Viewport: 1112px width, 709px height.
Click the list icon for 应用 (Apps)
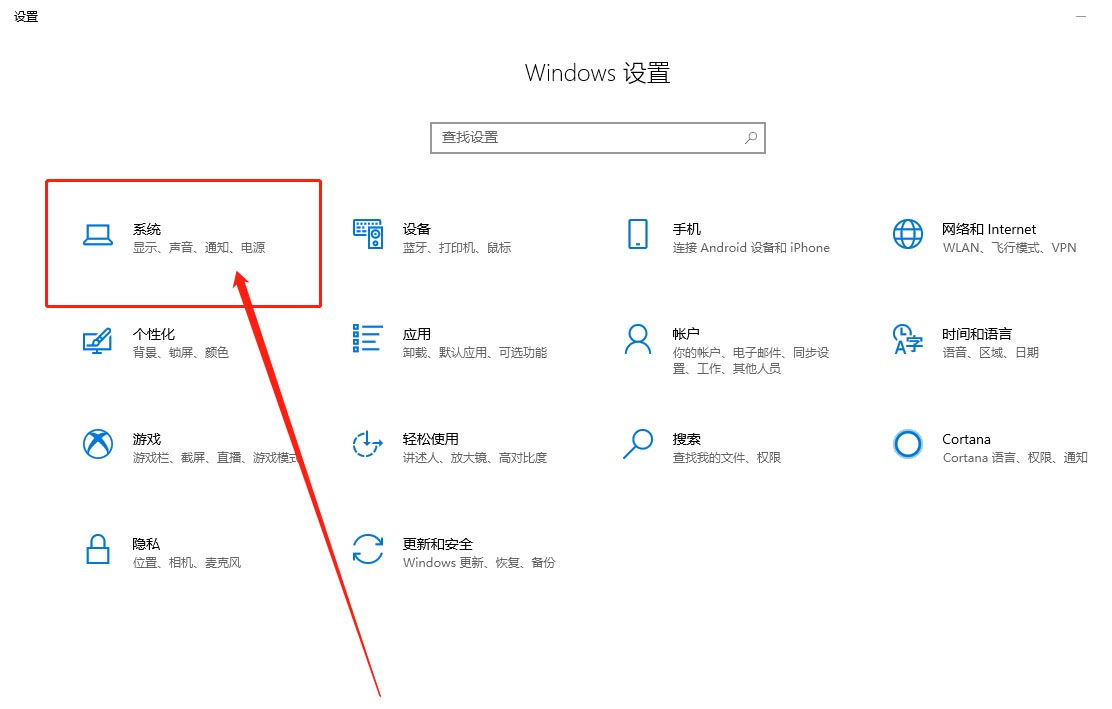click(x=368, y=339)
